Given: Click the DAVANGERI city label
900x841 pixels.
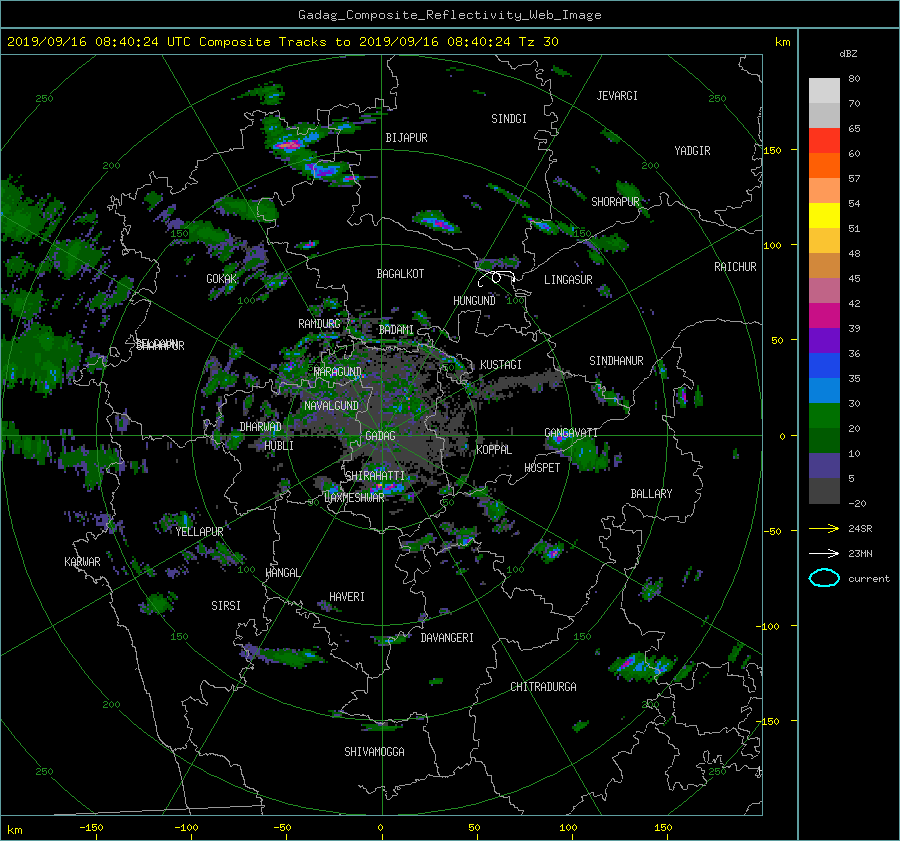Looking at the screenshot, I should coord(447,638).
